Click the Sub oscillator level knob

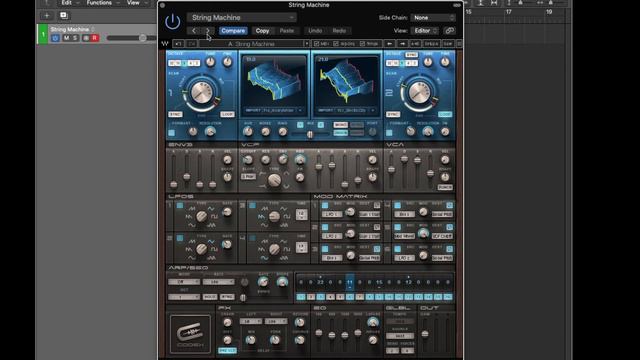pos(248,131)
